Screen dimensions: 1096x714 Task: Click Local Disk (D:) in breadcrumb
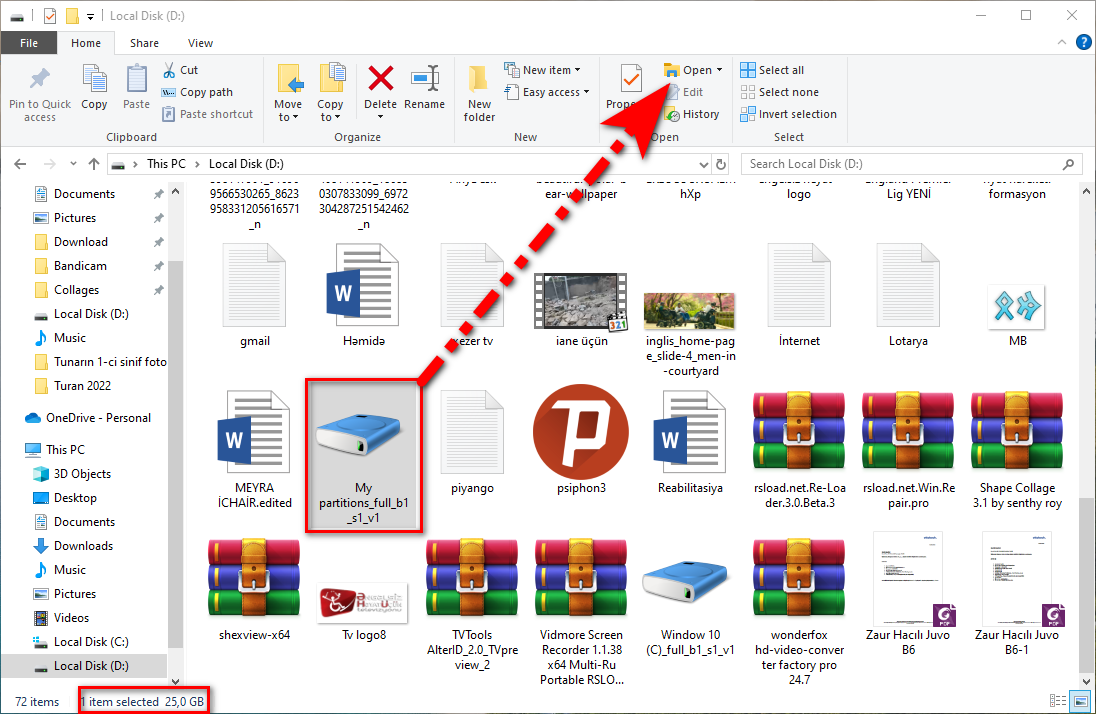246,164
